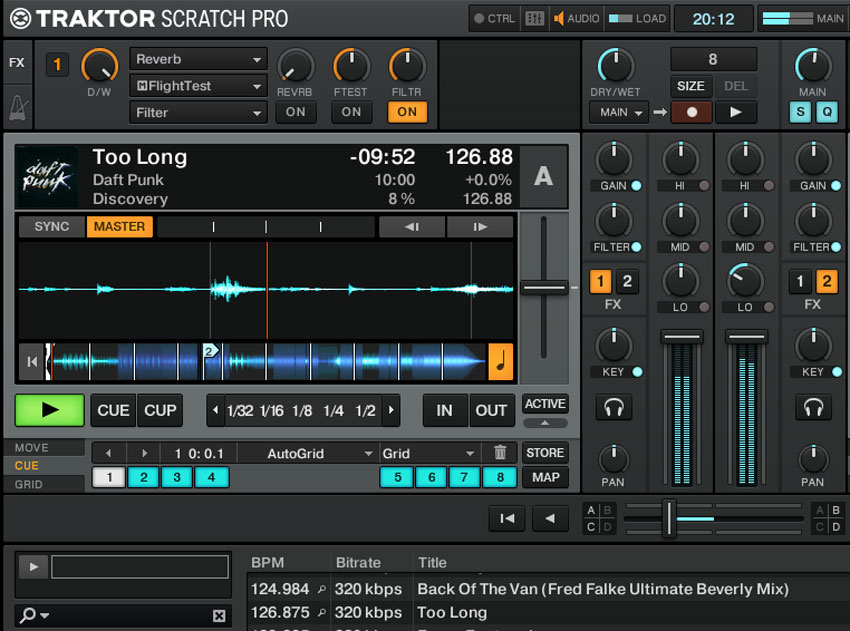
Task: Toggle the S snap button
Action: point(800,112)
